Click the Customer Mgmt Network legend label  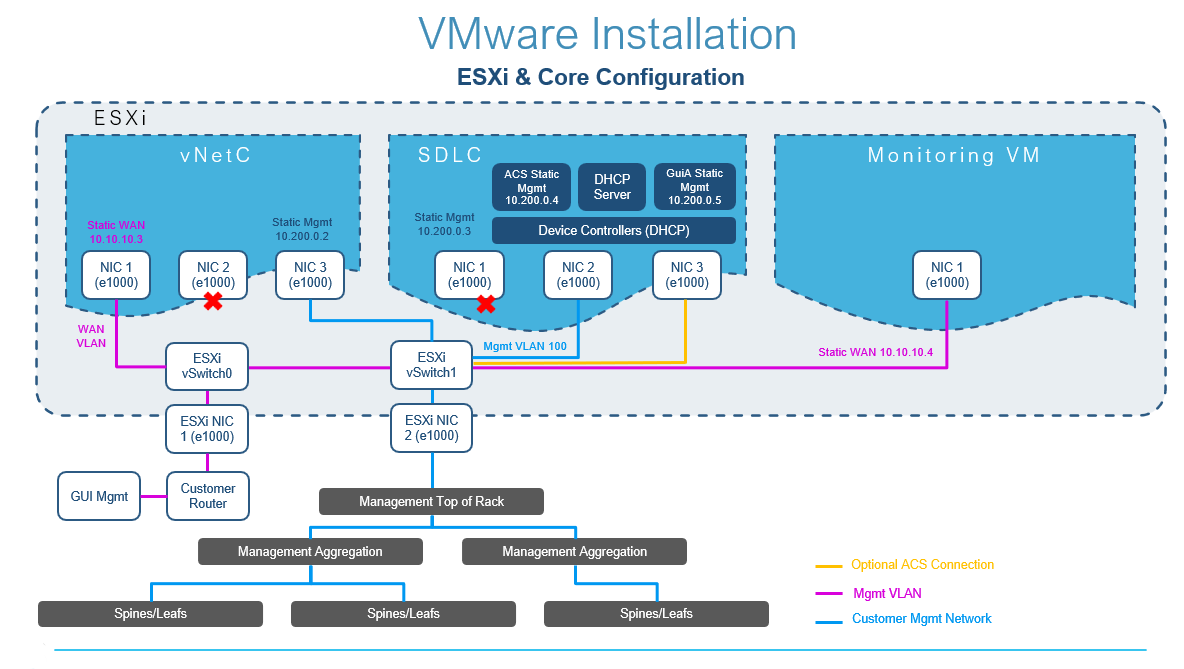[921, 619]
